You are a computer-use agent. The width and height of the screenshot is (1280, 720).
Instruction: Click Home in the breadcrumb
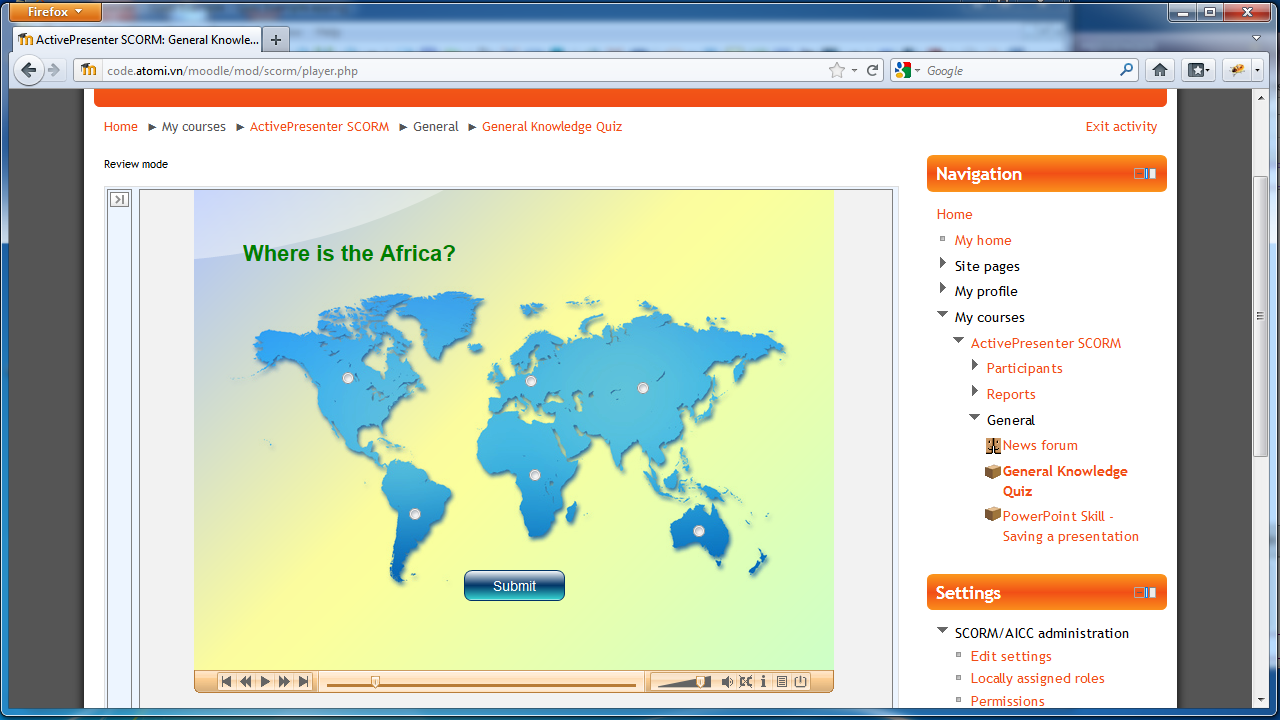[x=121, y=127]
